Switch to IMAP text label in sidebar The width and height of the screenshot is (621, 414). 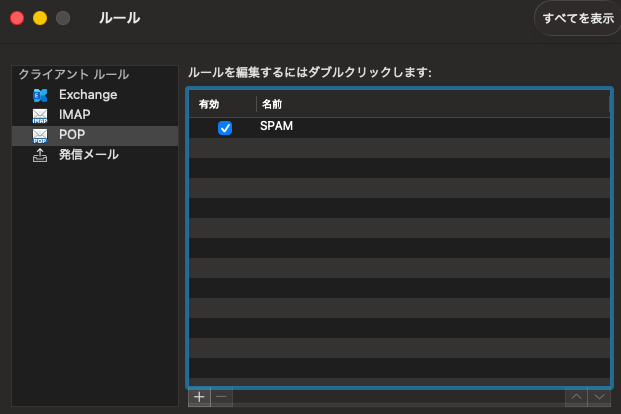(x=75, y=115)
